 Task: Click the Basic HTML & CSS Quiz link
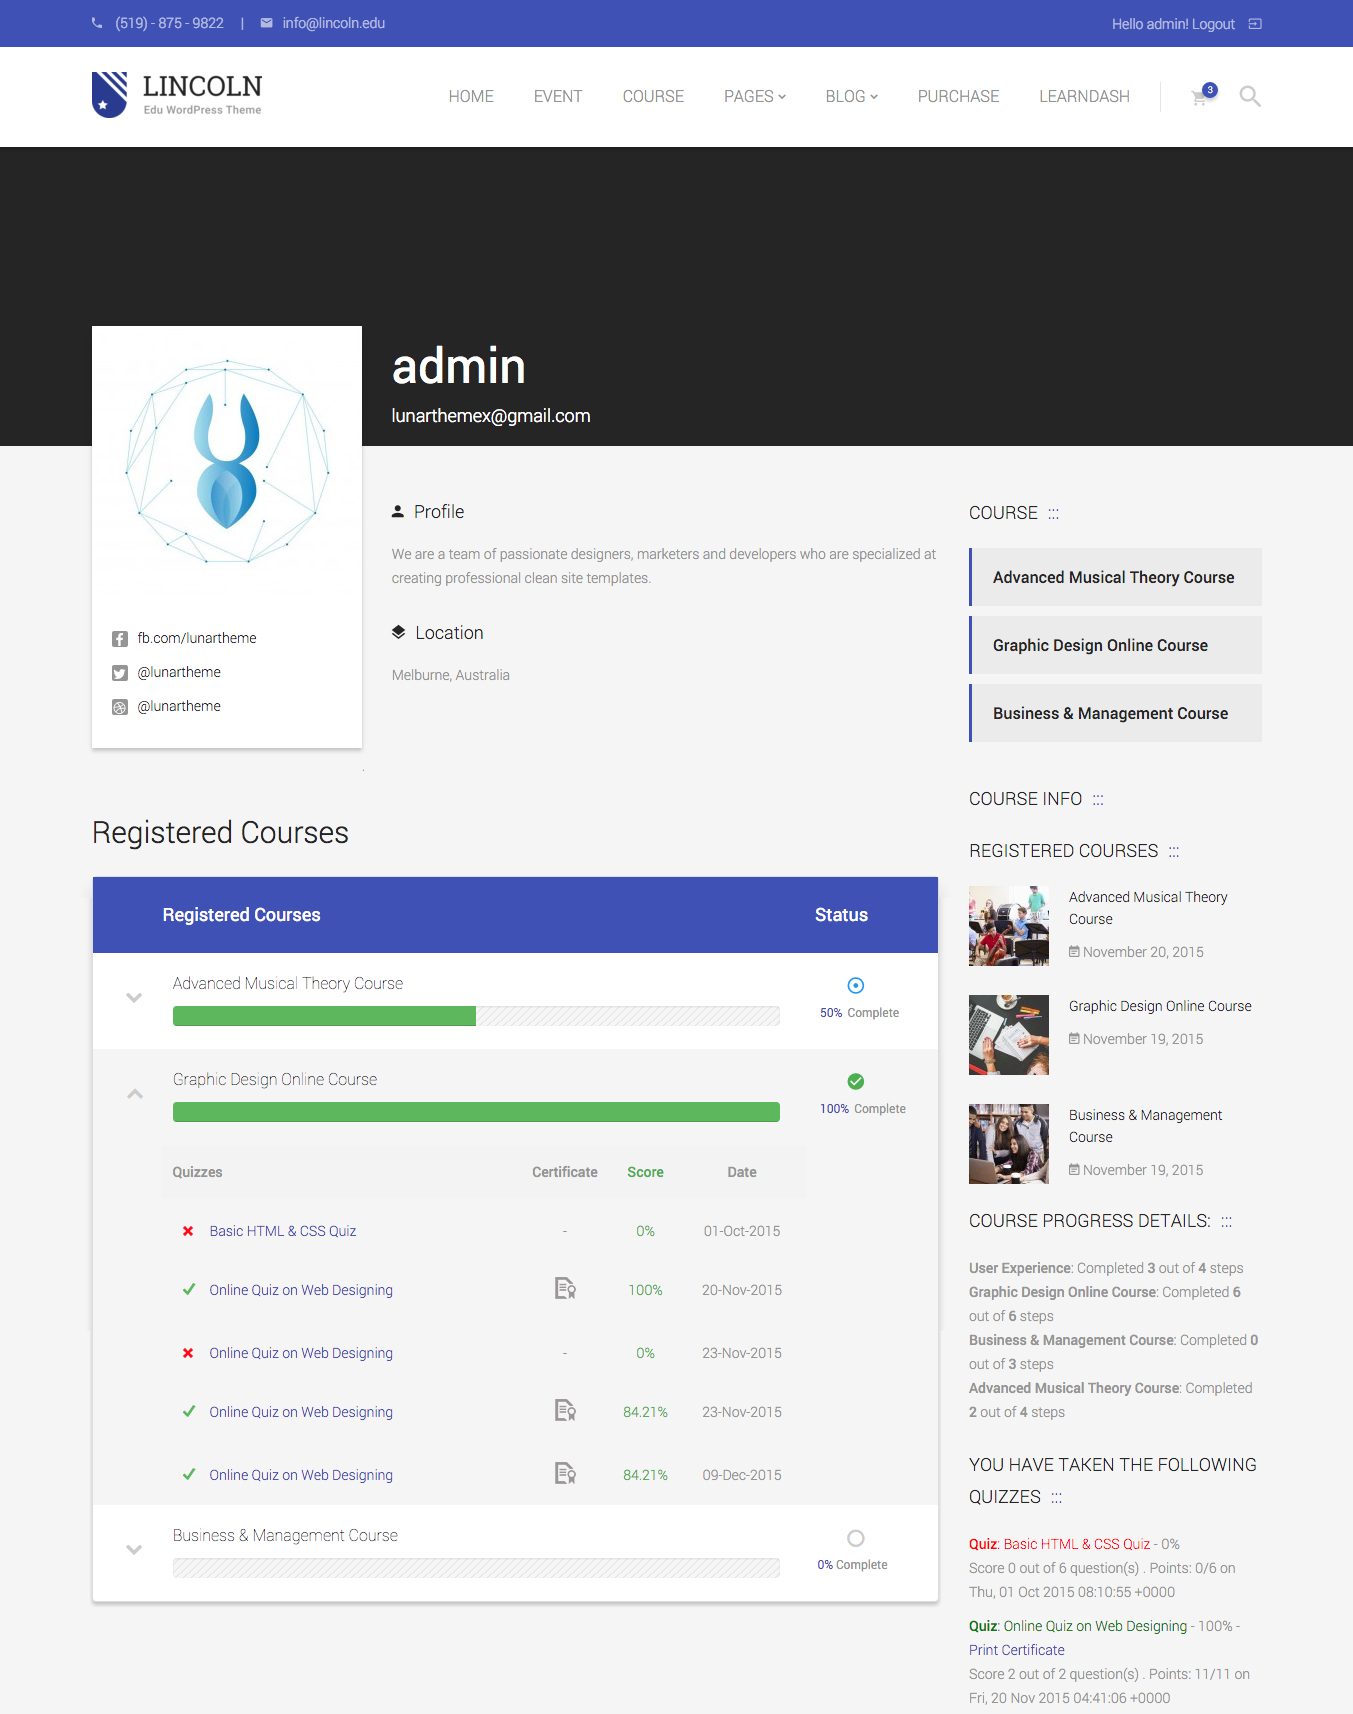(283, 1231)
